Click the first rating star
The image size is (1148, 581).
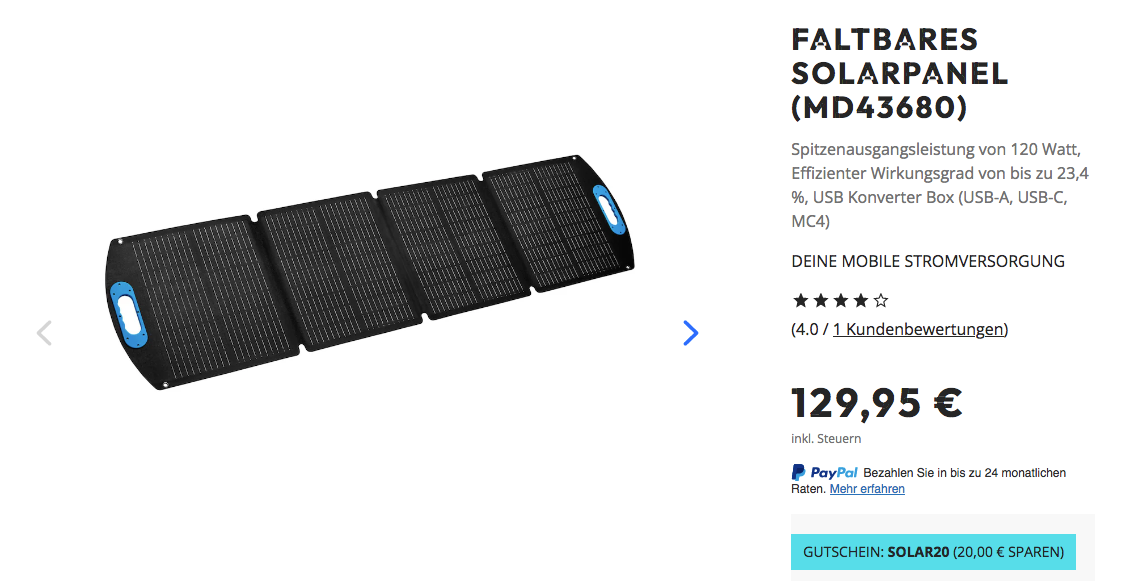point(800,300)
